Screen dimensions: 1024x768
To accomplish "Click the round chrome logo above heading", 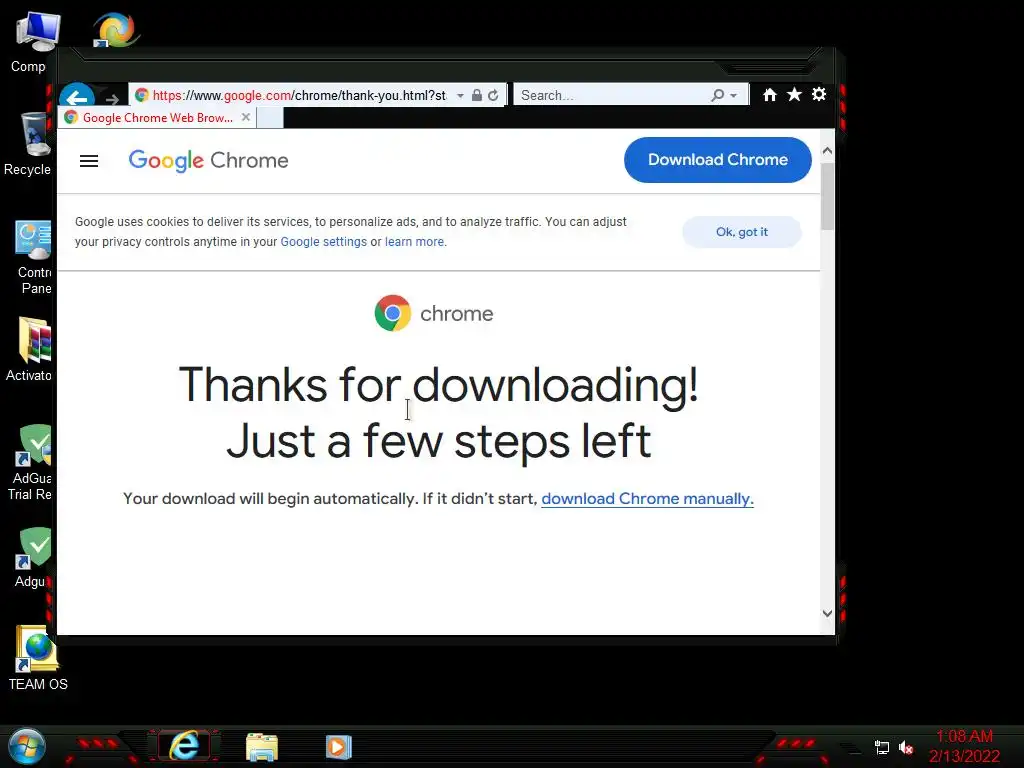I will coord(392,313).
